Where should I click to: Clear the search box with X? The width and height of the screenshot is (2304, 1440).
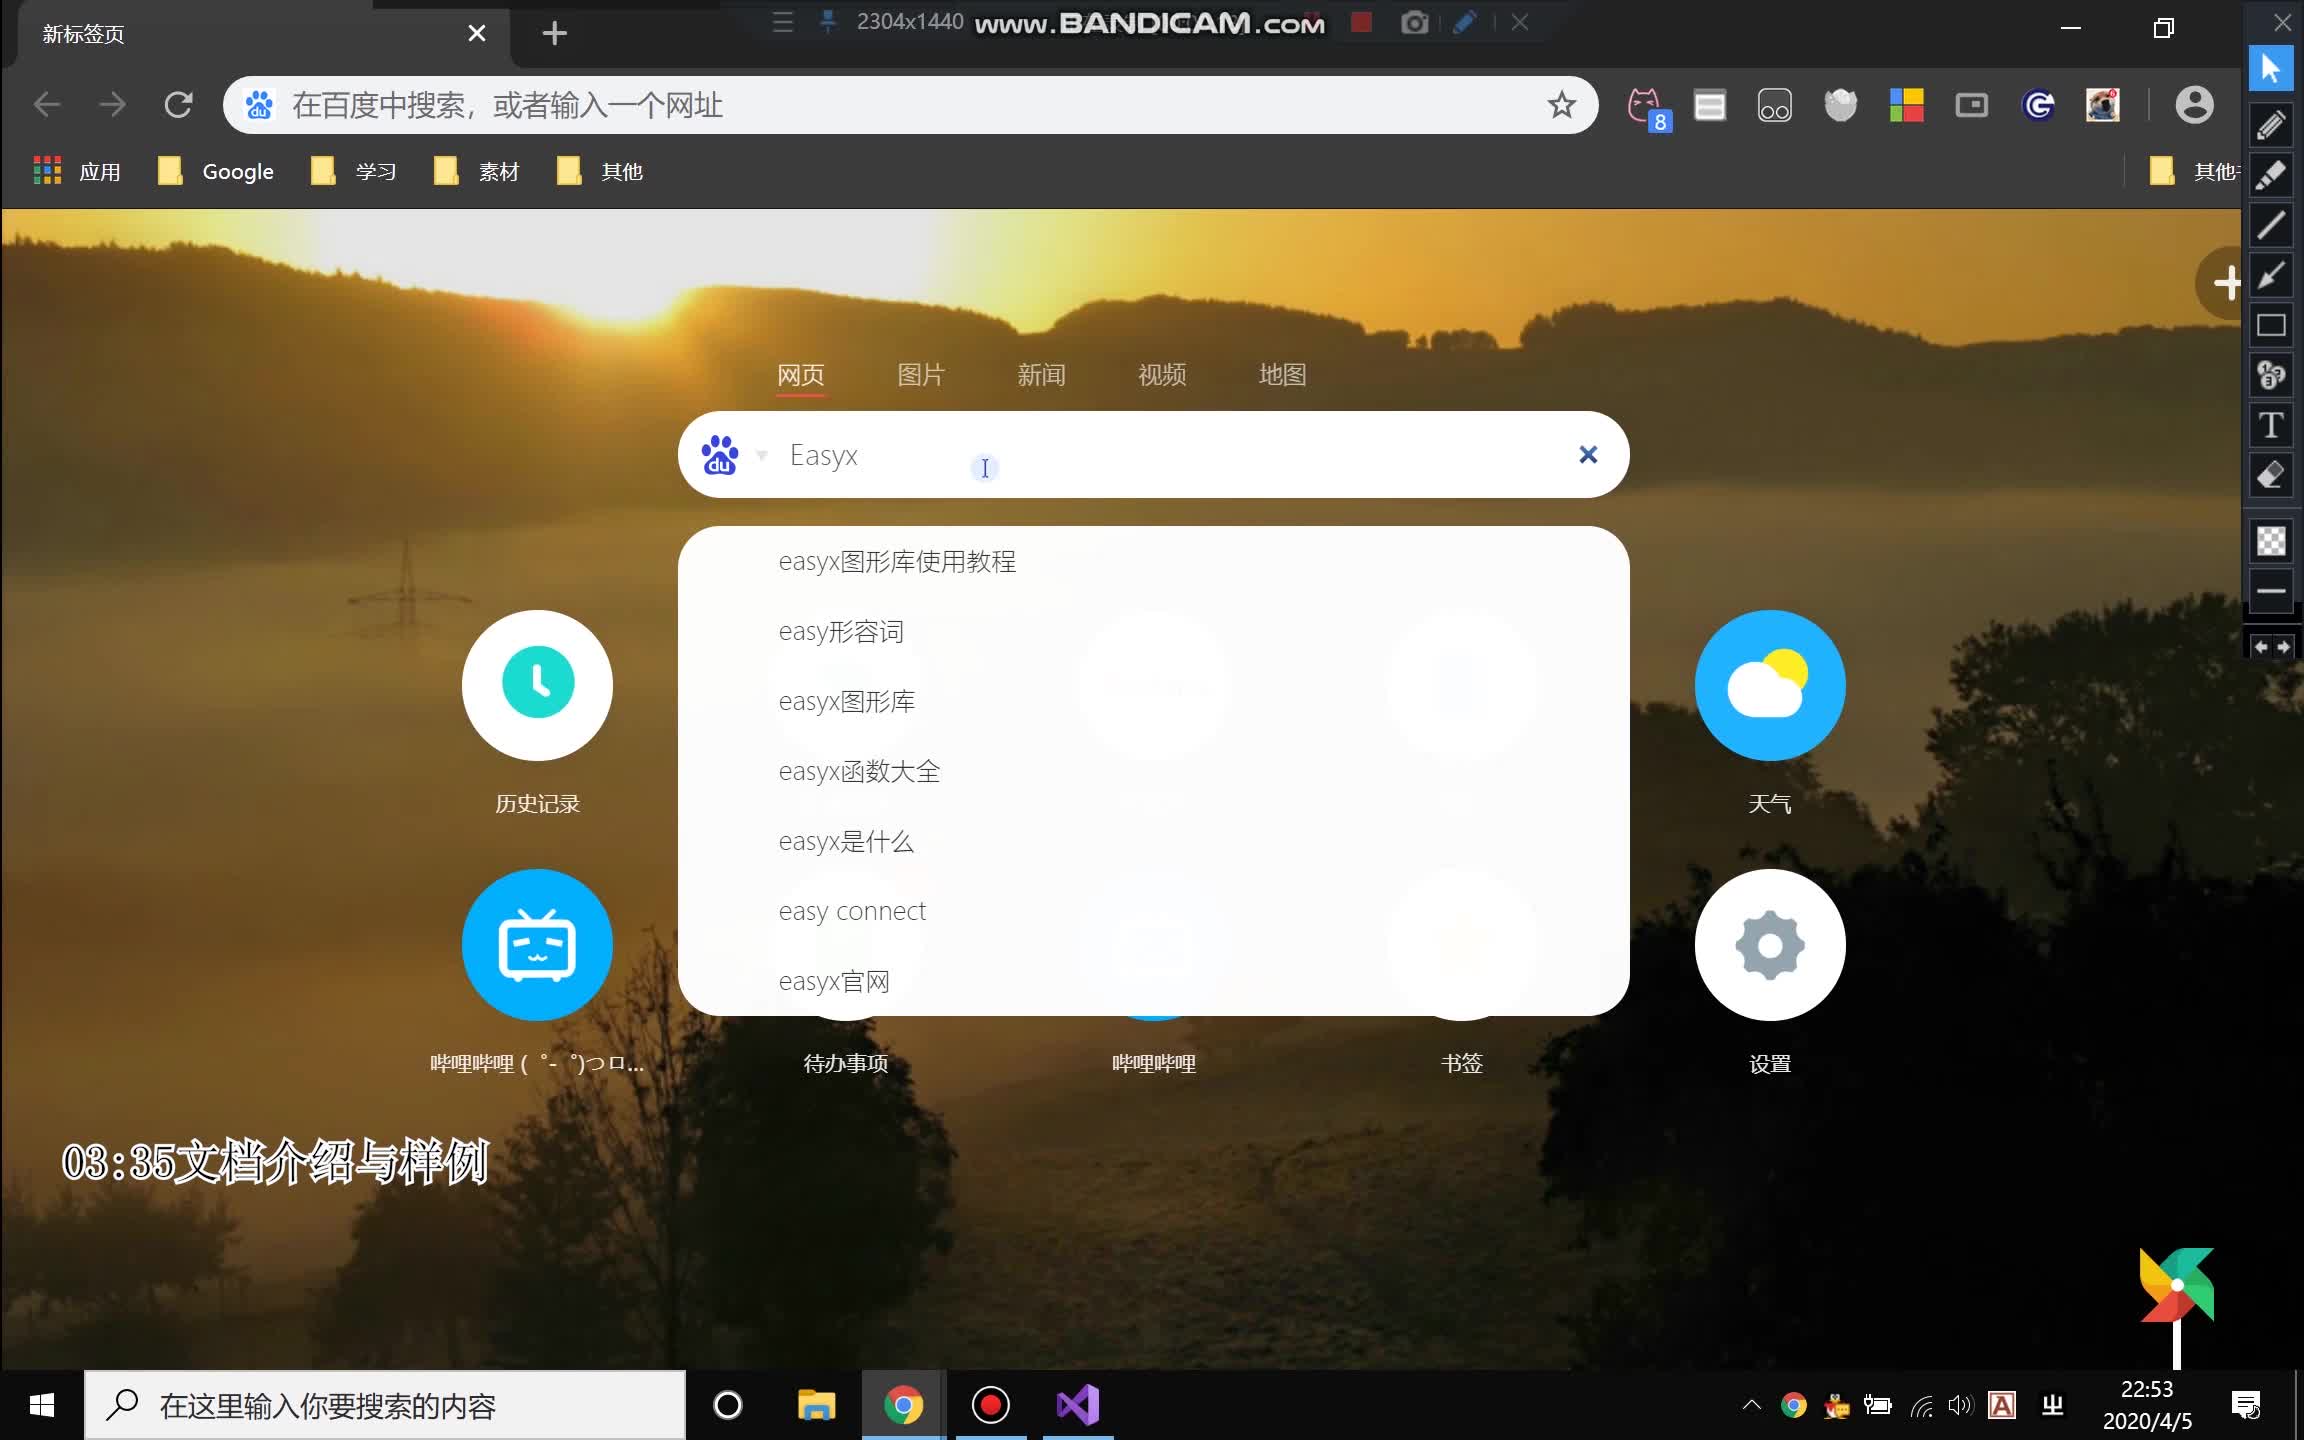coord(1588,455)
